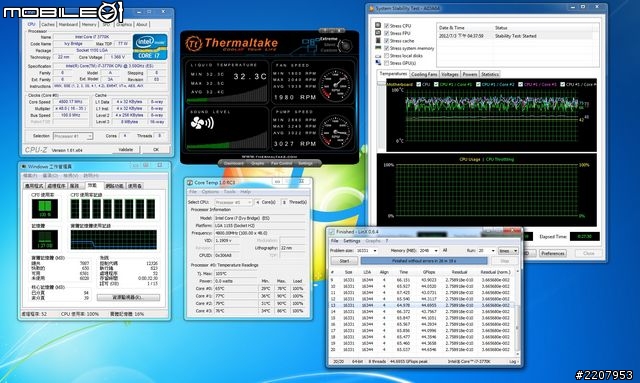Click the Dashboard tab in Thermaltake
Image resolution: width=640 pixels, height=383 pixels.
point(233,163)
